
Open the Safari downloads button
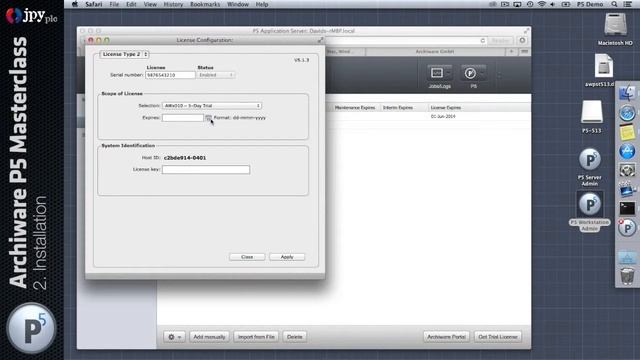[x=522, y=40]
